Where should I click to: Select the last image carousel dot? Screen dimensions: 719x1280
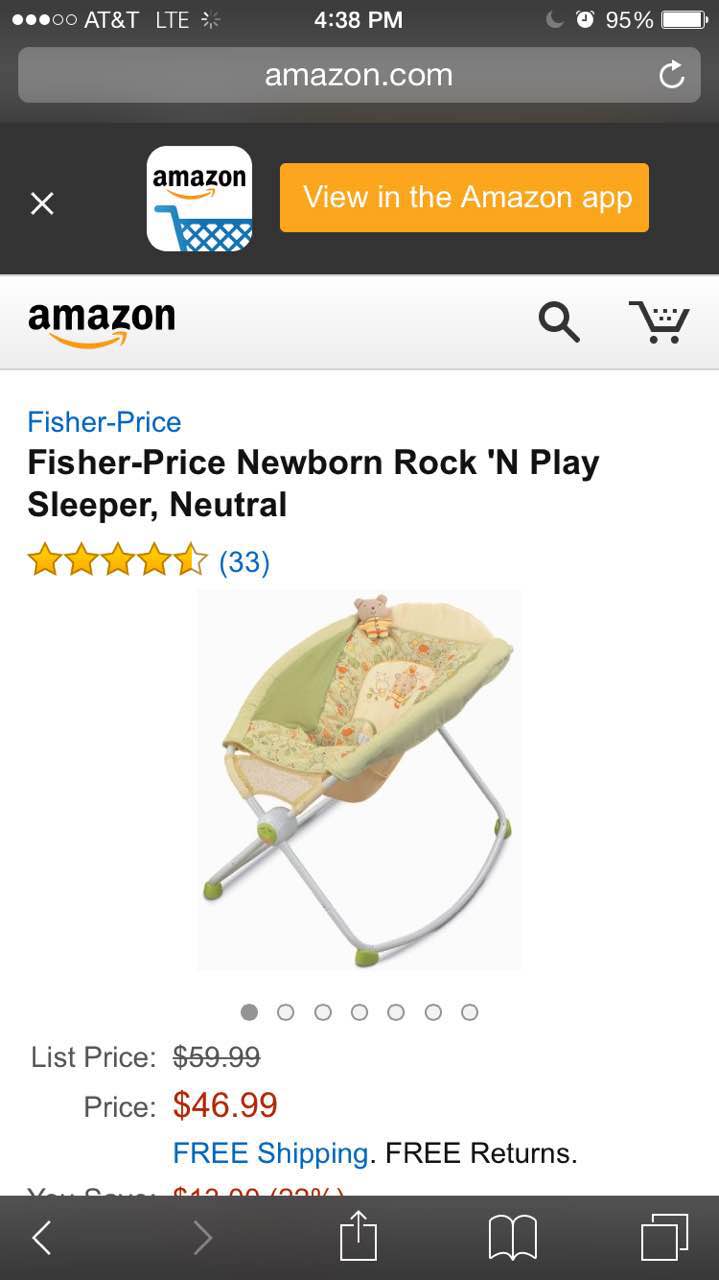pyautogui.click(x=470, y=1012)
